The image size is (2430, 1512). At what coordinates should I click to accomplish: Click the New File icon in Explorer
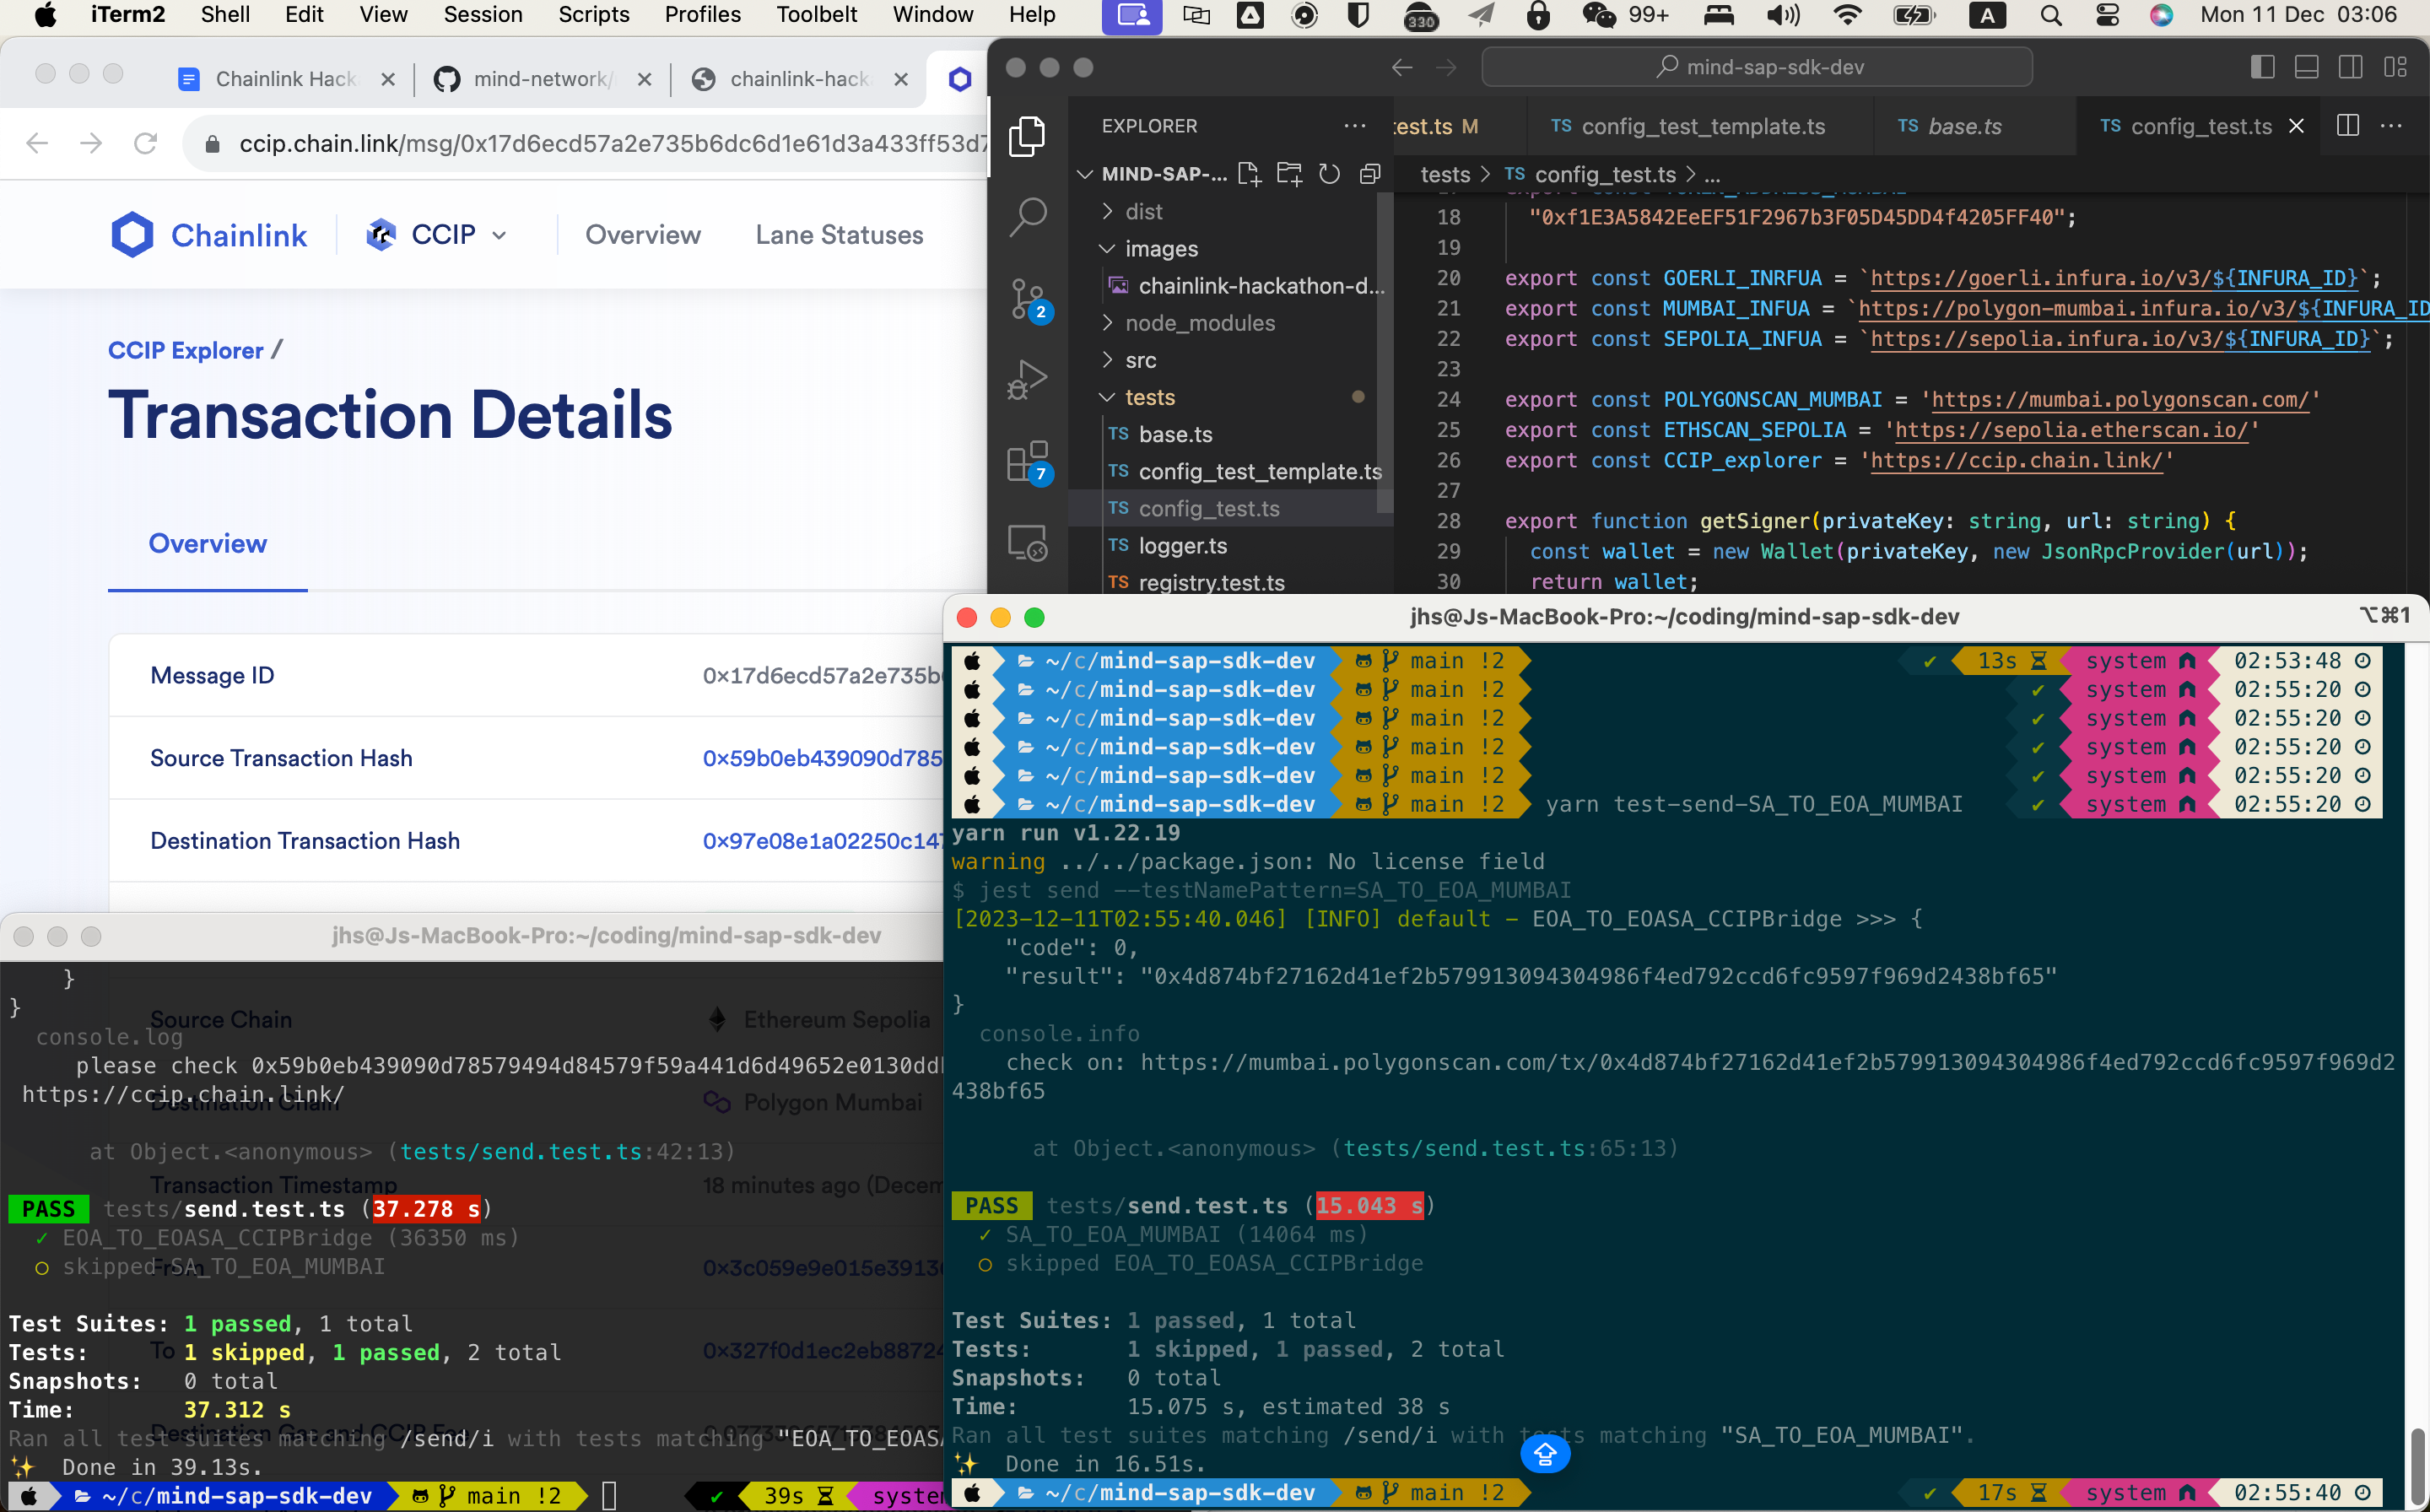(1248, 174)
